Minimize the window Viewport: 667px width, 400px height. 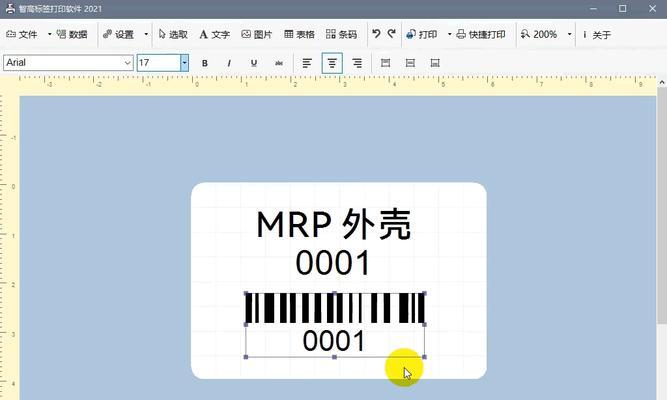point(593,9)
